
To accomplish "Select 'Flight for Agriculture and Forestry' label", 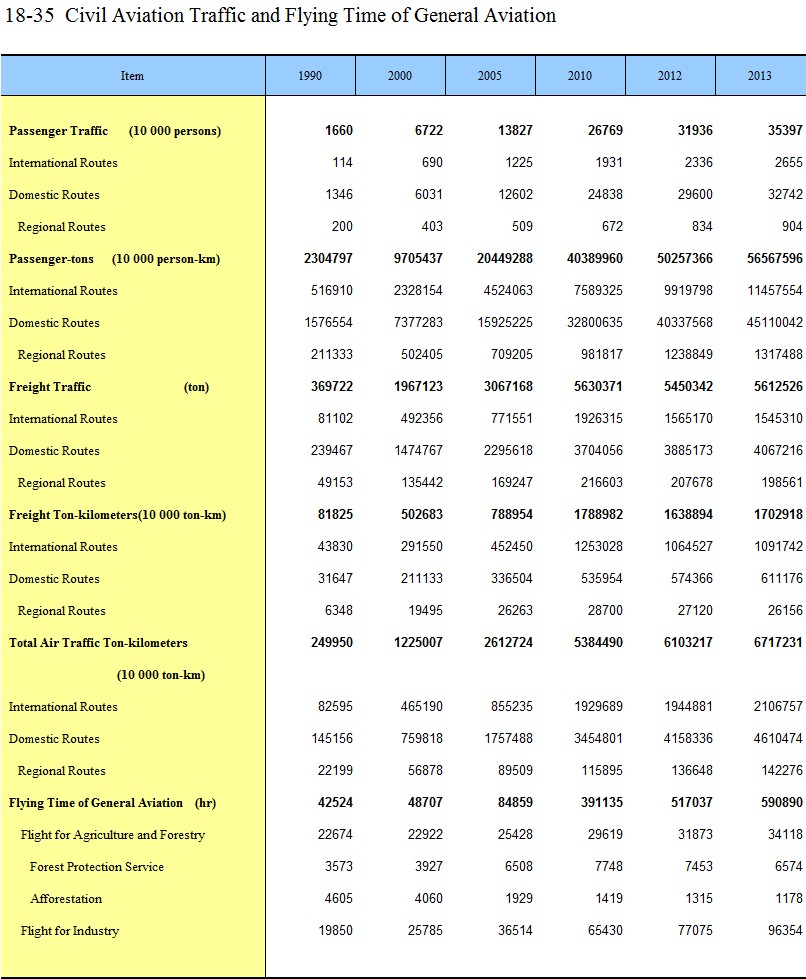I will pos(113,835).
